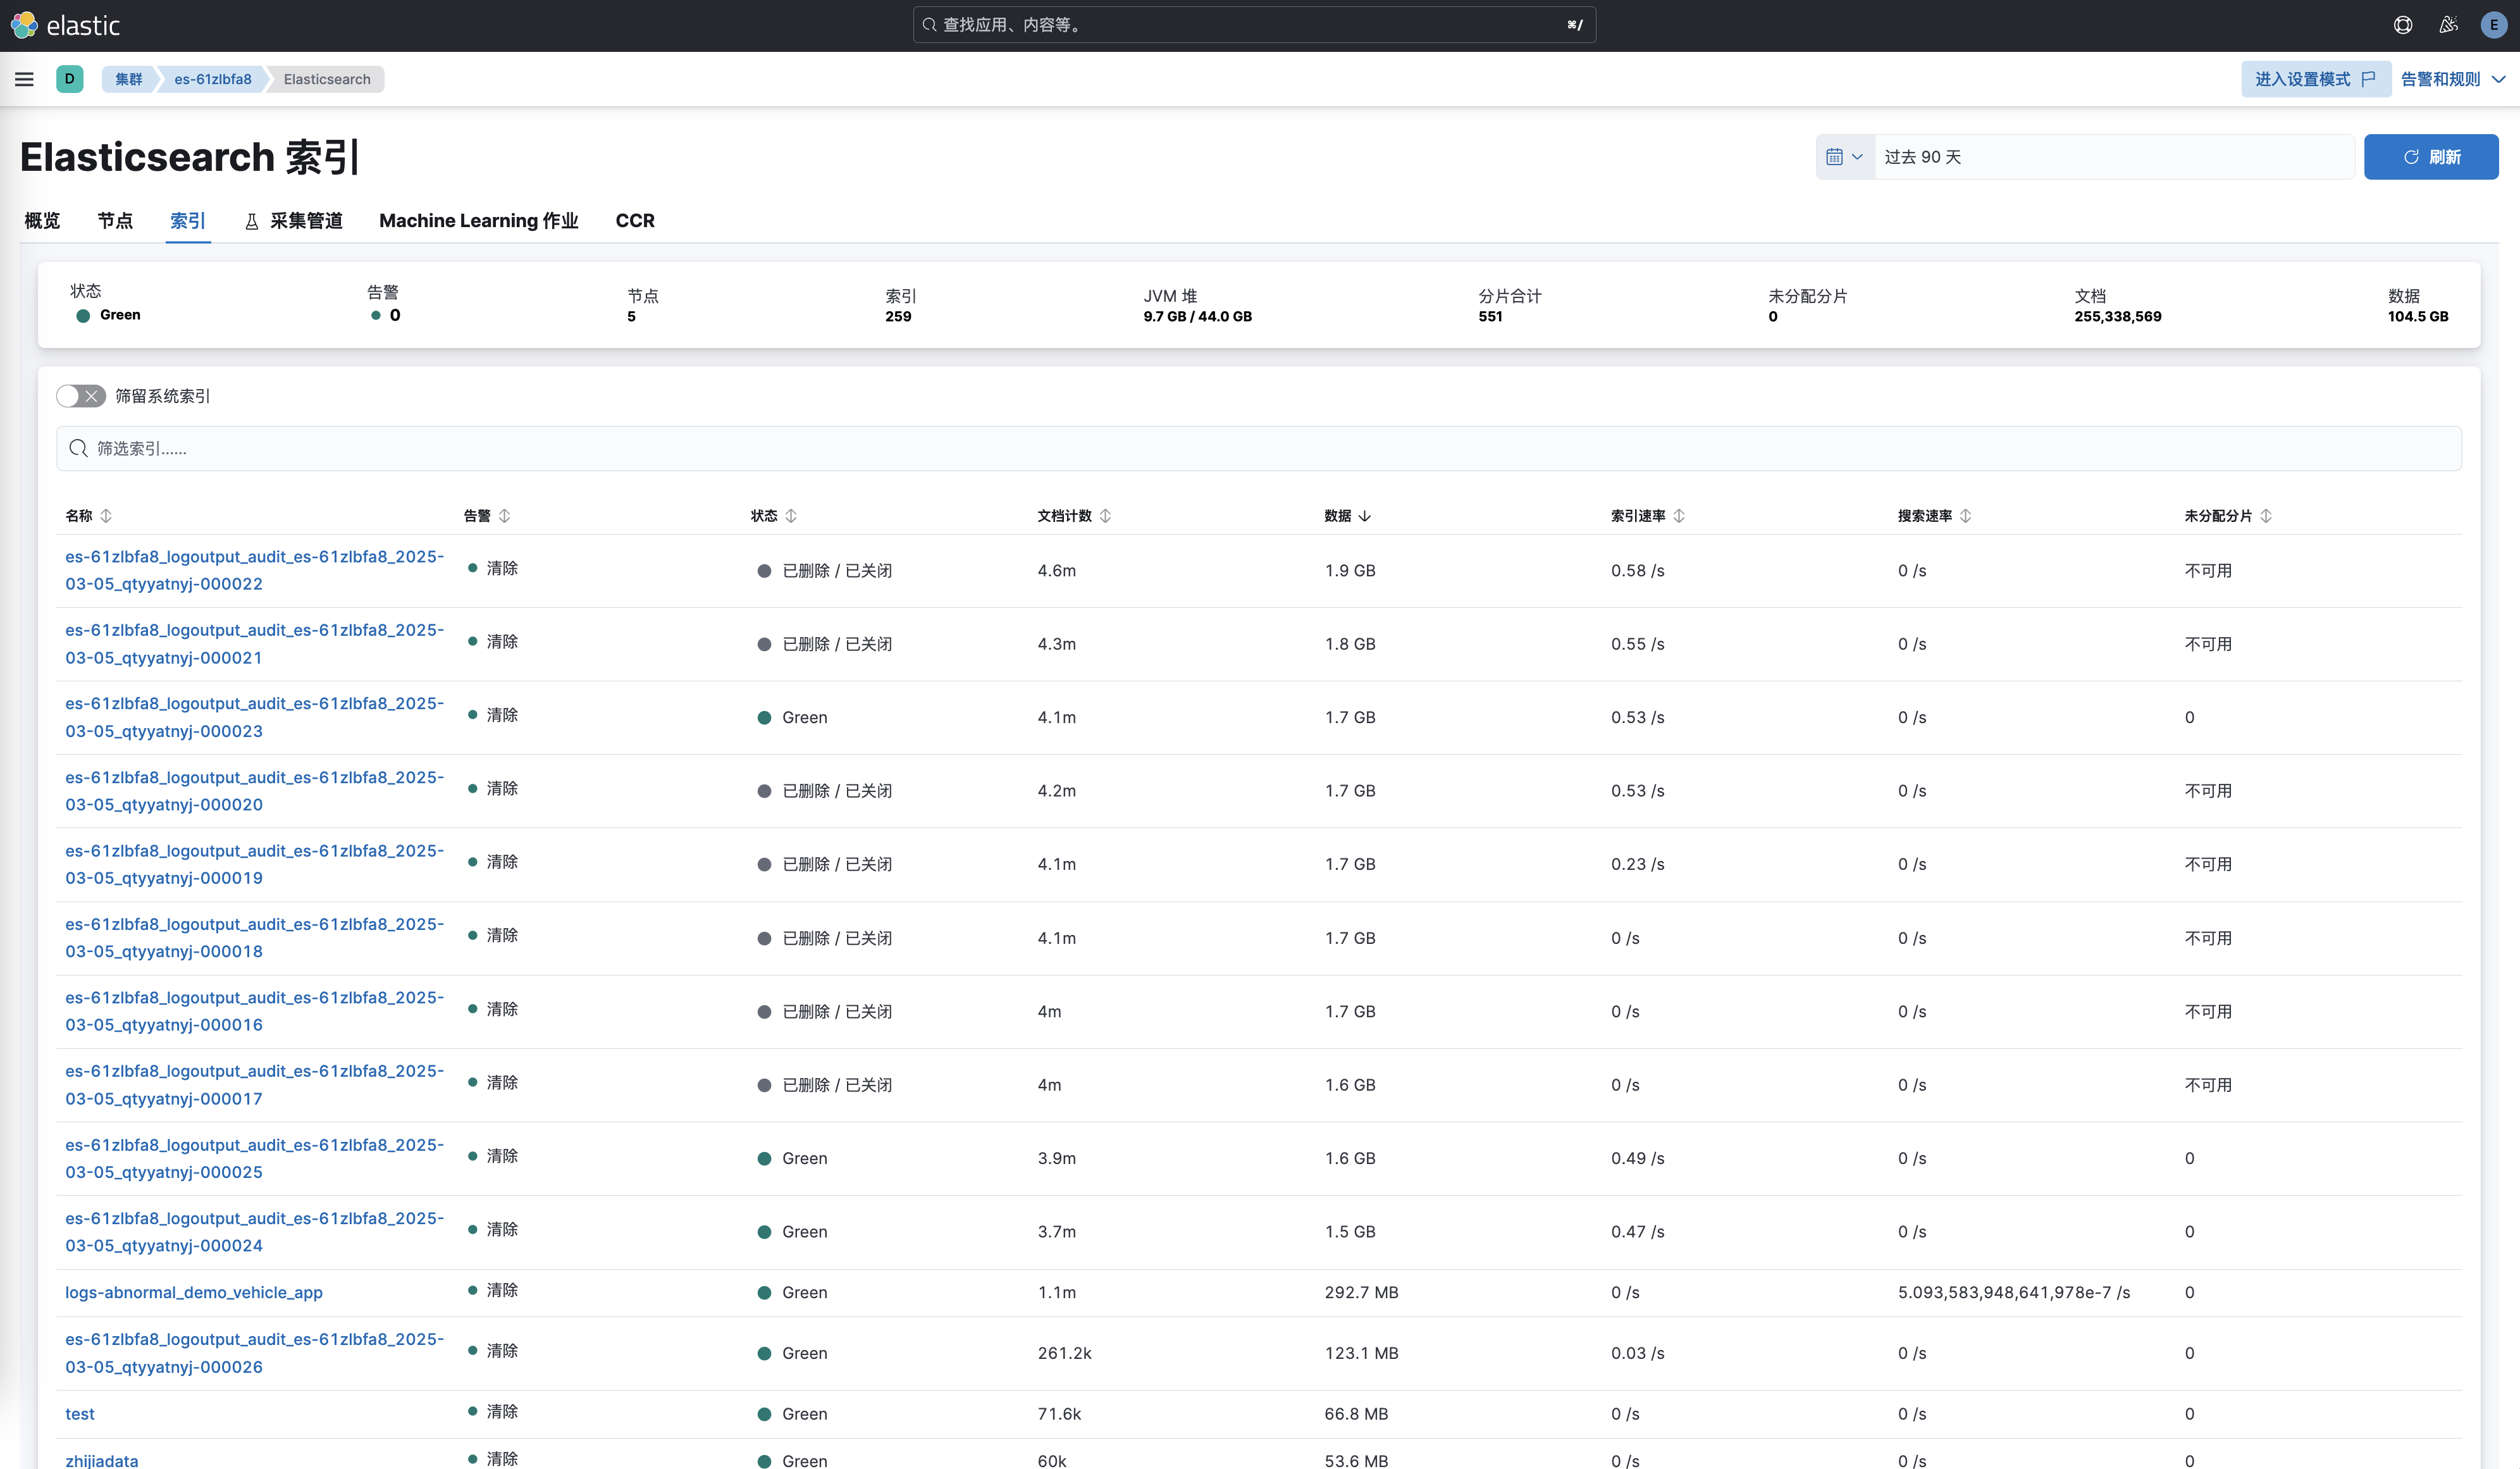2520x1469 pixels.
Task: Open logs-abnormal_demo_vehicle_app index link
Action: point(194,1292)
